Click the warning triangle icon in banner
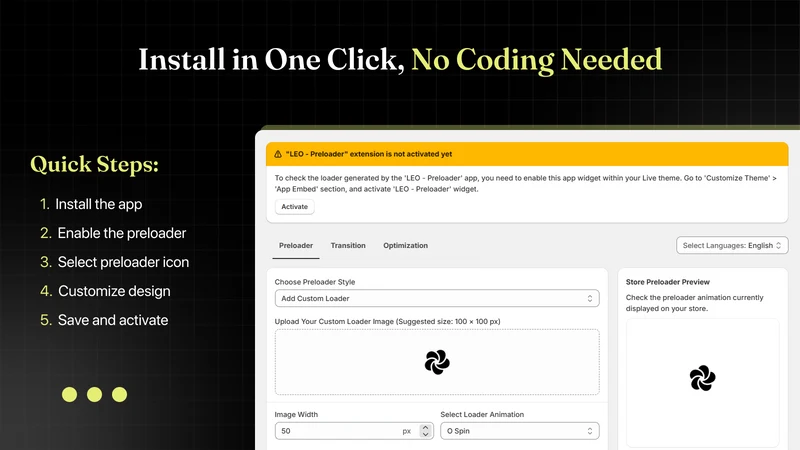Viewport: 800px width, 450px height. click(x=278, y=154)
